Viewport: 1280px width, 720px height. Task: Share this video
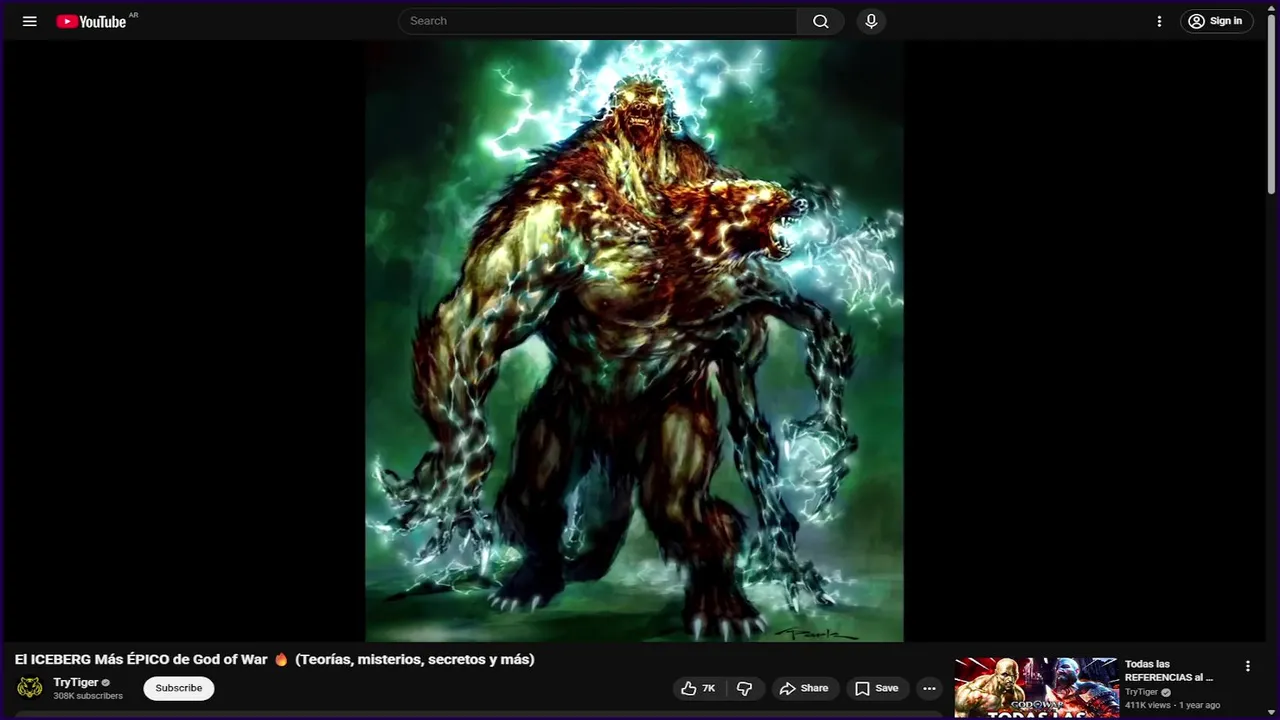pyautogui.click(x=804, y=688)
